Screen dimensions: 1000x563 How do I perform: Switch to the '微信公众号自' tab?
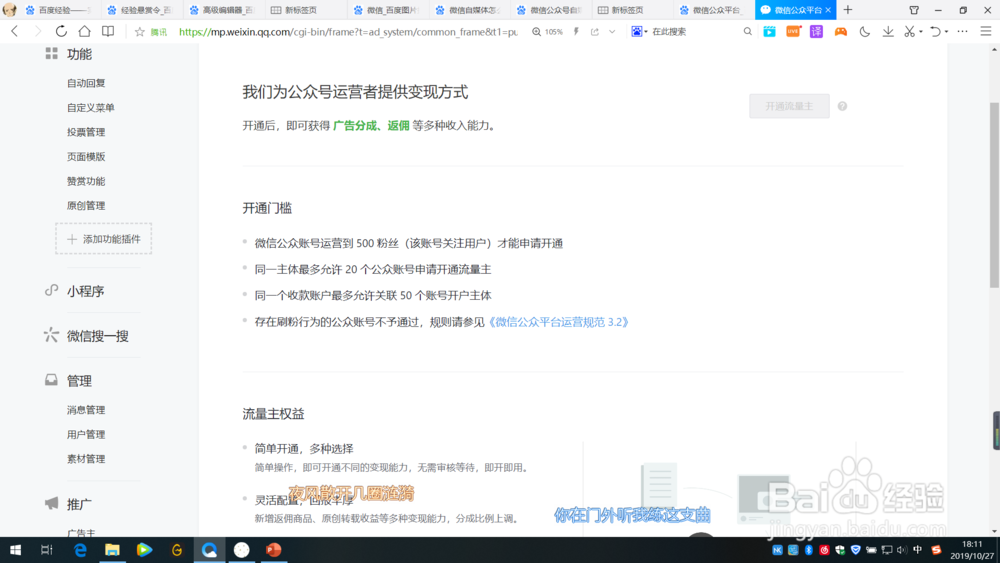coord(550,10)
